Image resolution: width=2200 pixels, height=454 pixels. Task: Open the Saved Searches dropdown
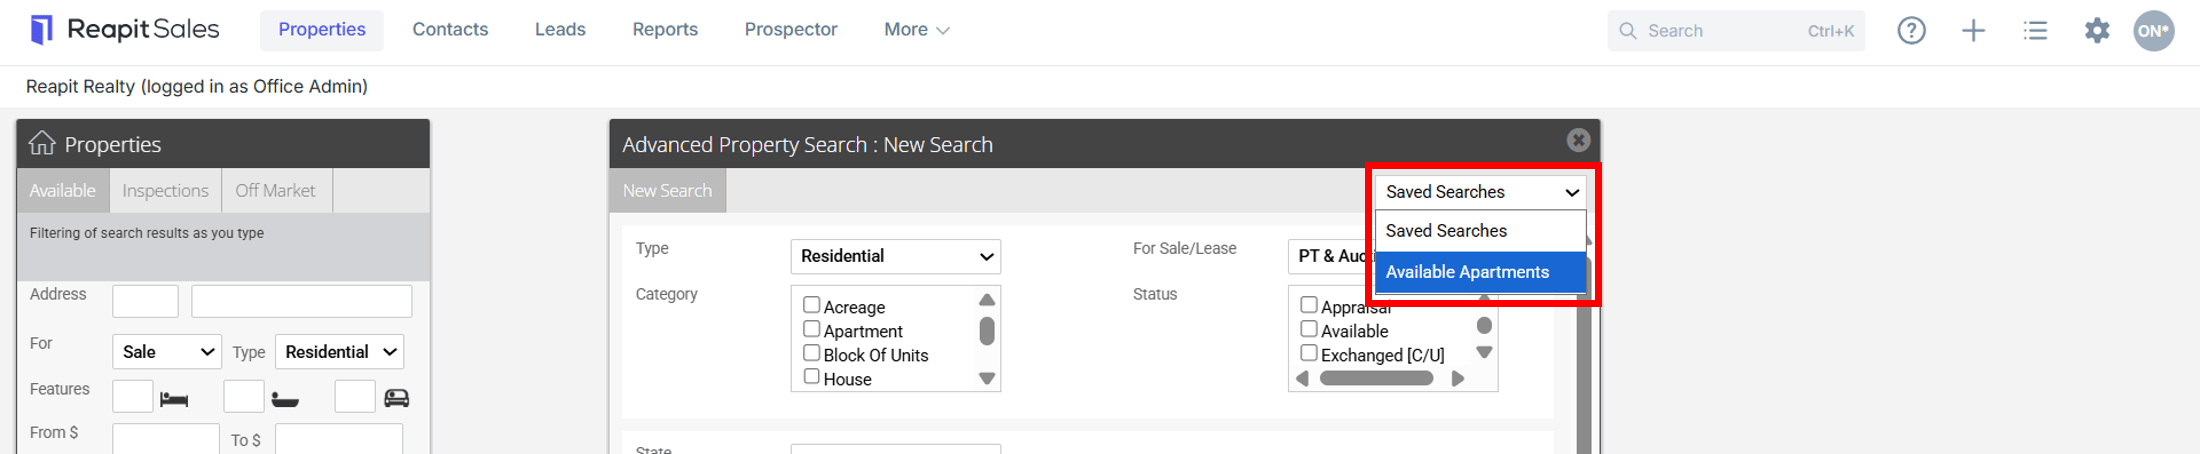point(1480,191)
